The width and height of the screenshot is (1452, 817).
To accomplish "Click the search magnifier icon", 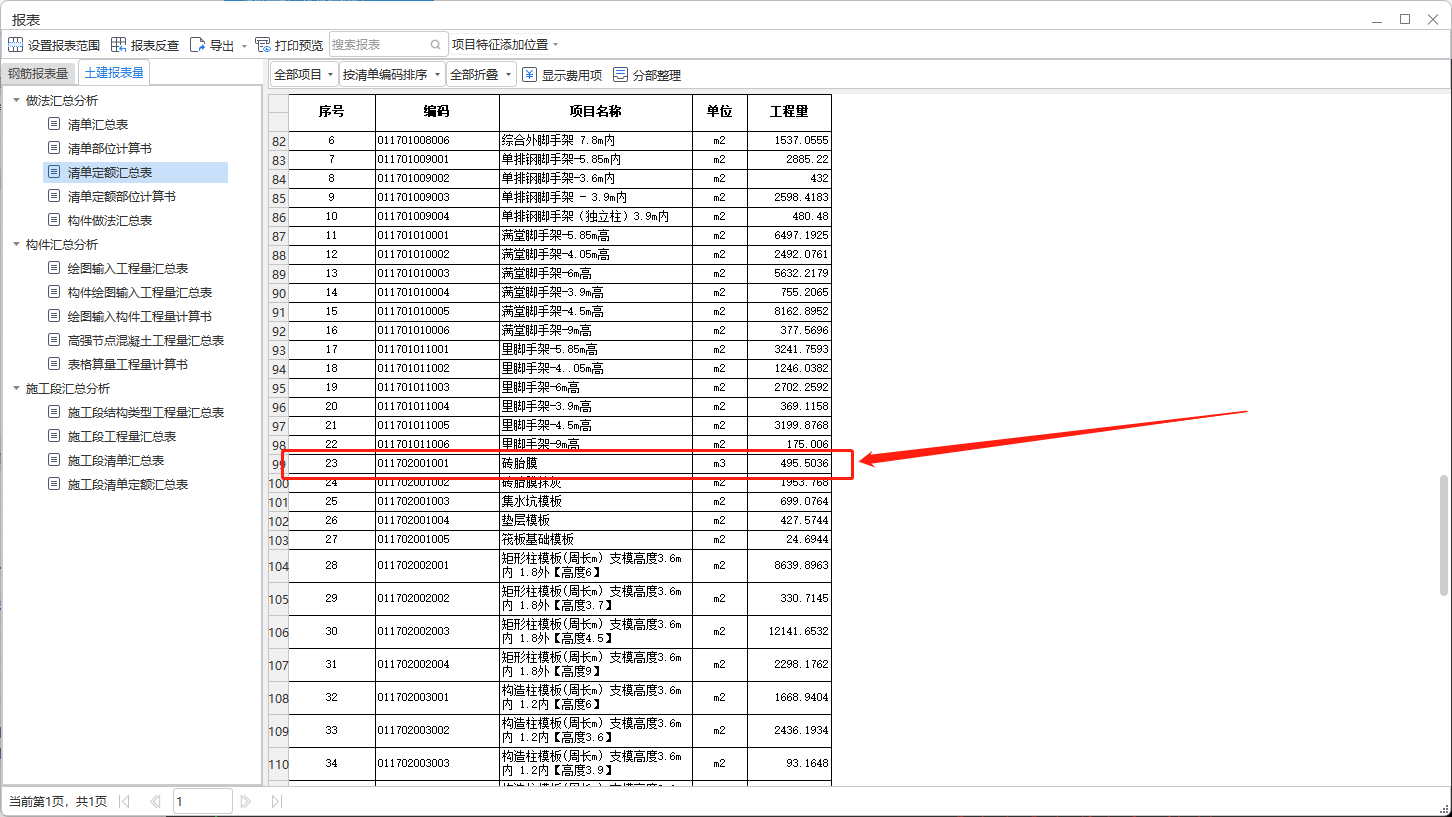I will [x=435, y=45].
